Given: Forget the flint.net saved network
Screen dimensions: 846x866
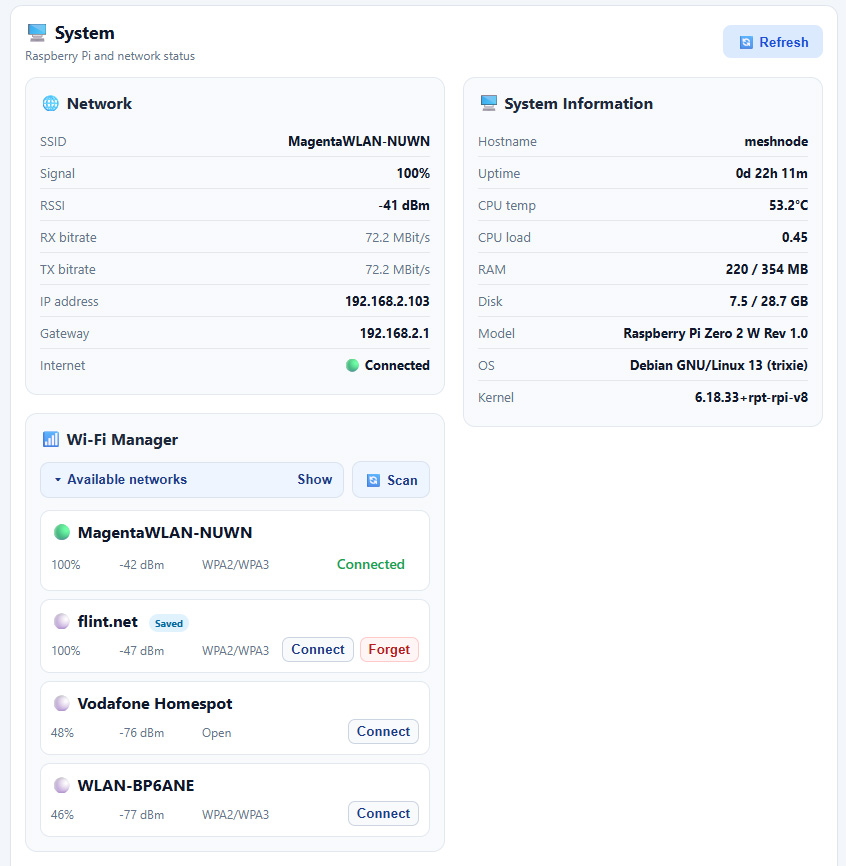Looking at the screenshot, I should pos(389,650).
